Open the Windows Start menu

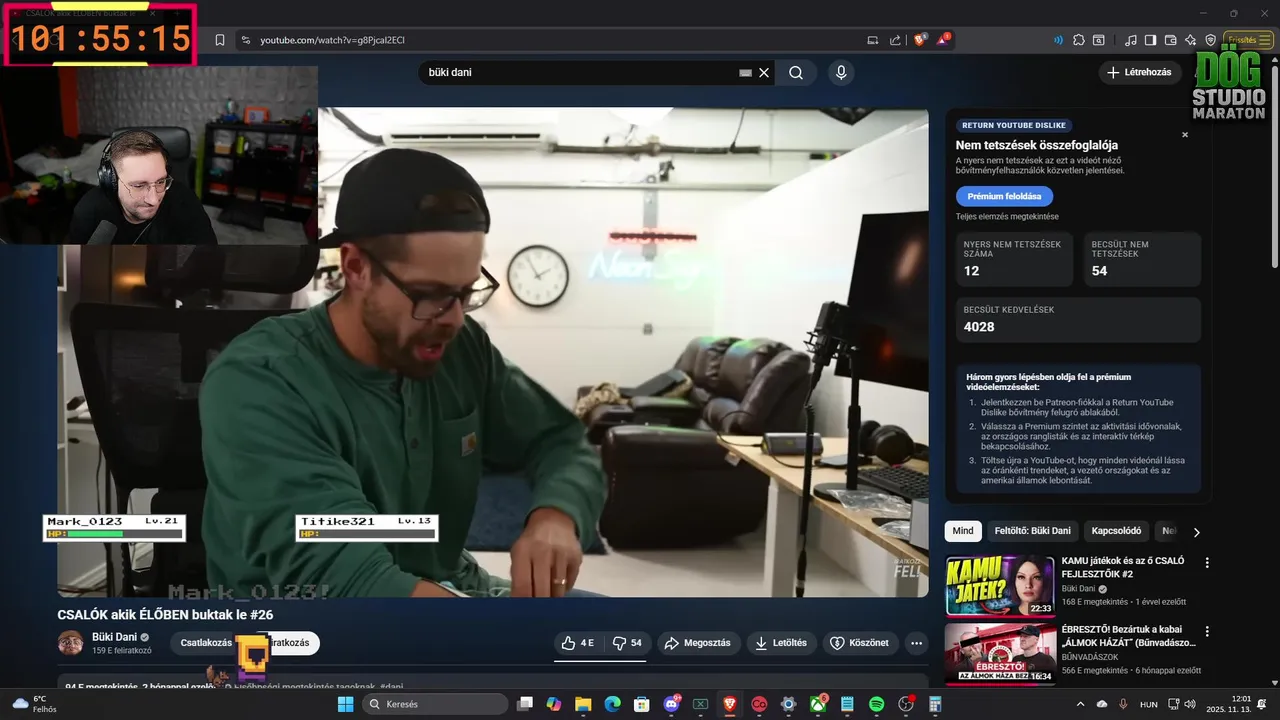pyautogui.click(x=345, y=704)
